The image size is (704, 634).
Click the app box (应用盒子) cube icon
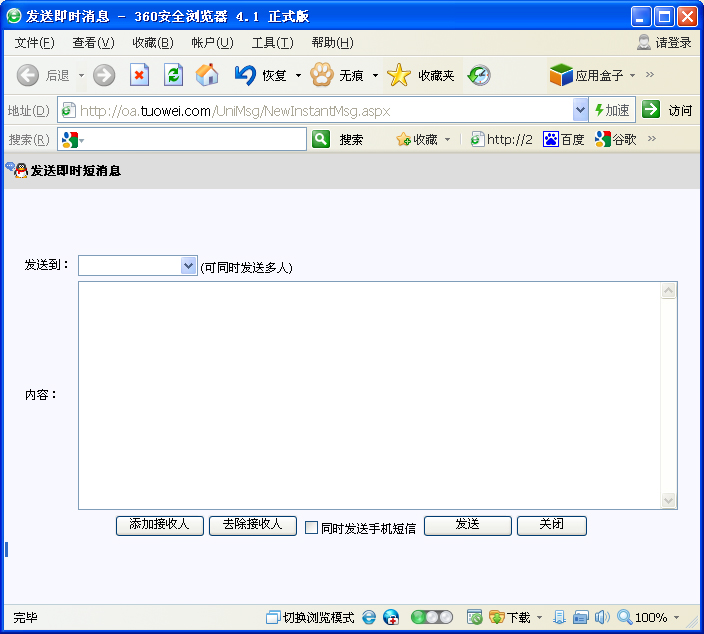(x=561, y=76)
